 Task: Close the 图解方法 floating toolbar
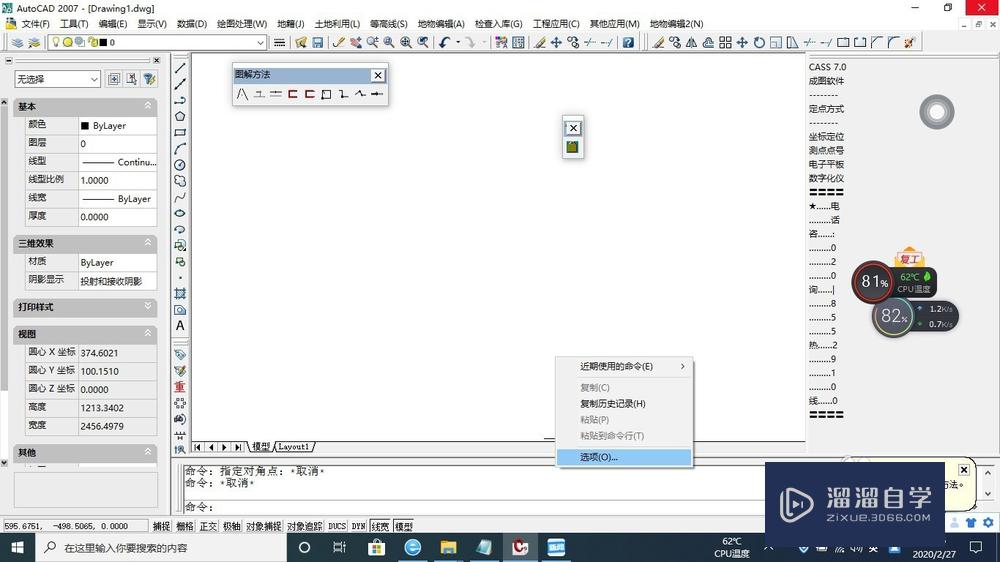tap(378, 75)
